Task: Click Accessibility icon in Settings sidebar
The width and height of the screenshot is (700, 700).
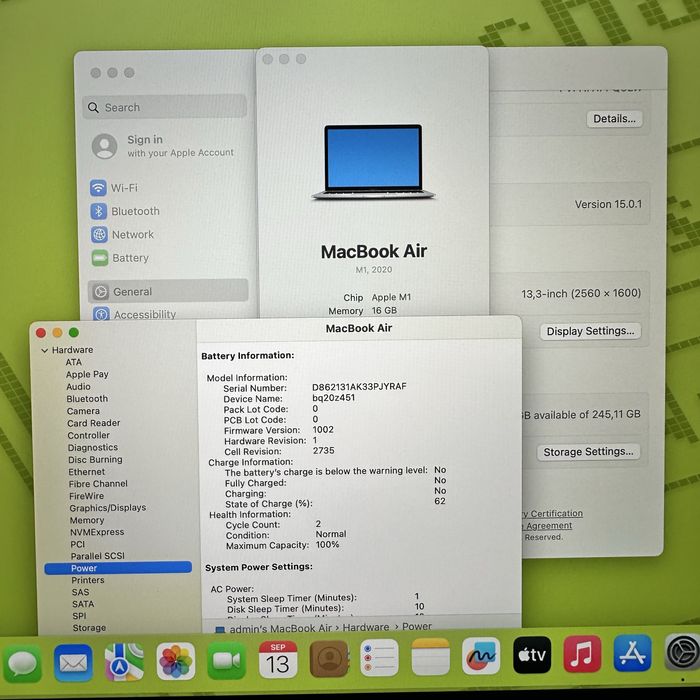Action: coord(101,314)
